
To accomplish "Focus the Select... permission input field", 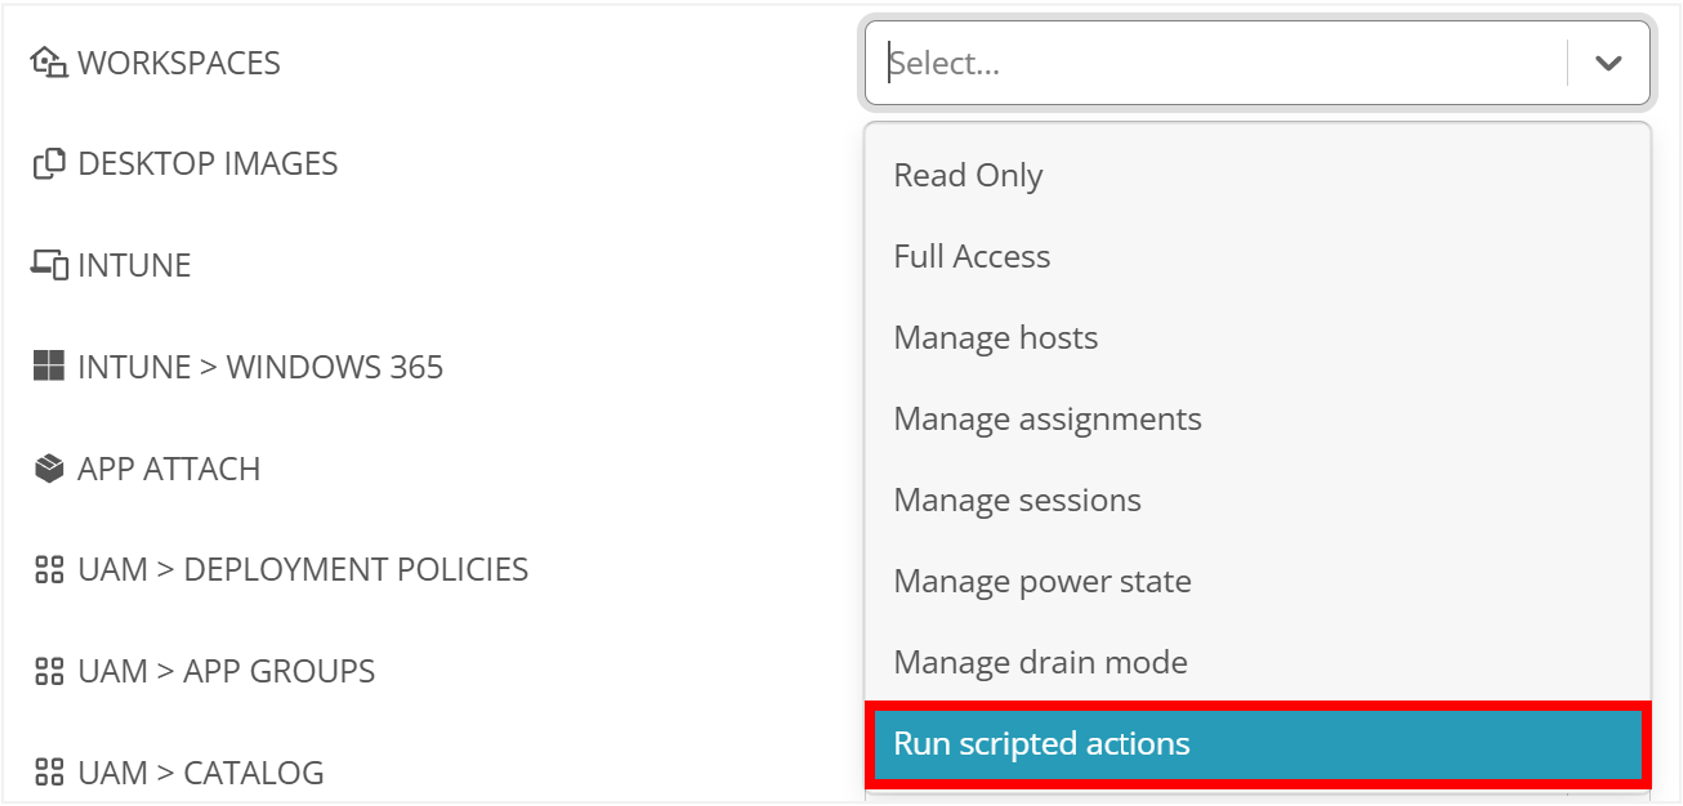I will (x=1220, y=63).
